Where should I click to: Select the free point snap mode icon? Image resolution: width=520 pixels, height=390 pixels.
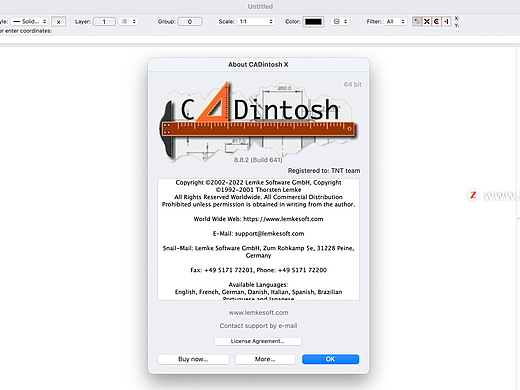(416, 22)
